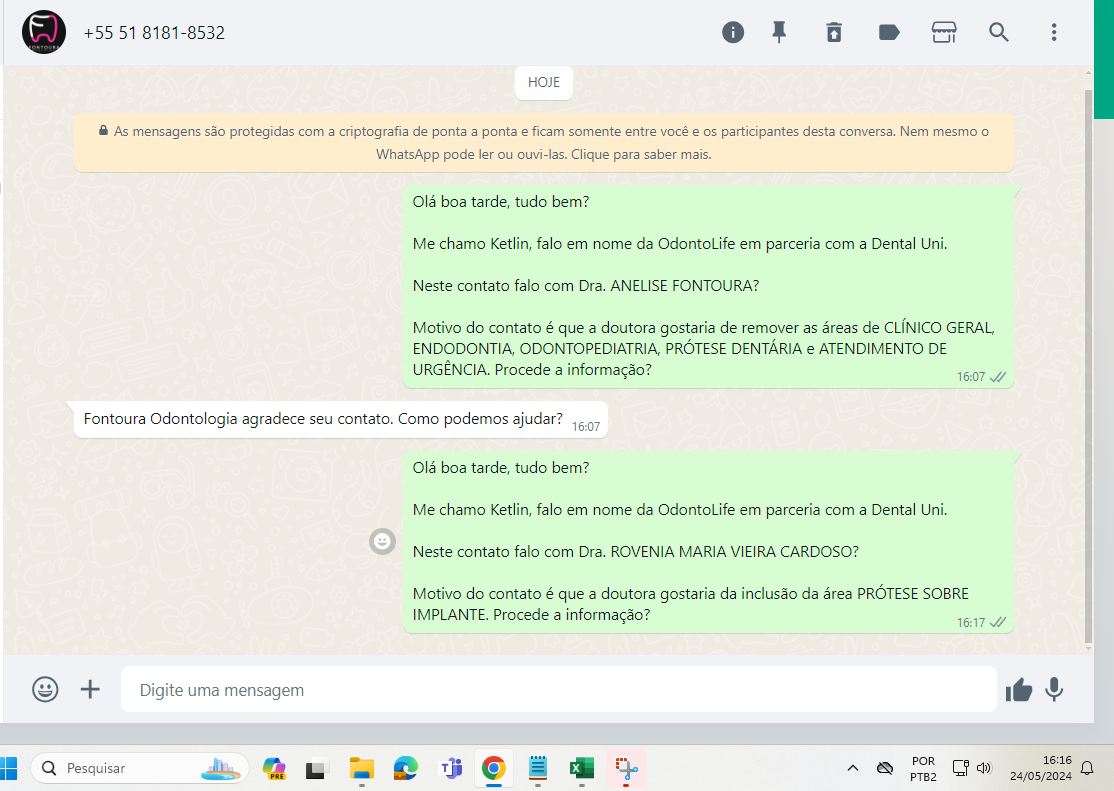Screen dimensions: 1114x791
Task: Open Microsoft Edge from taskbar
Action: click(x=406, y=768)
